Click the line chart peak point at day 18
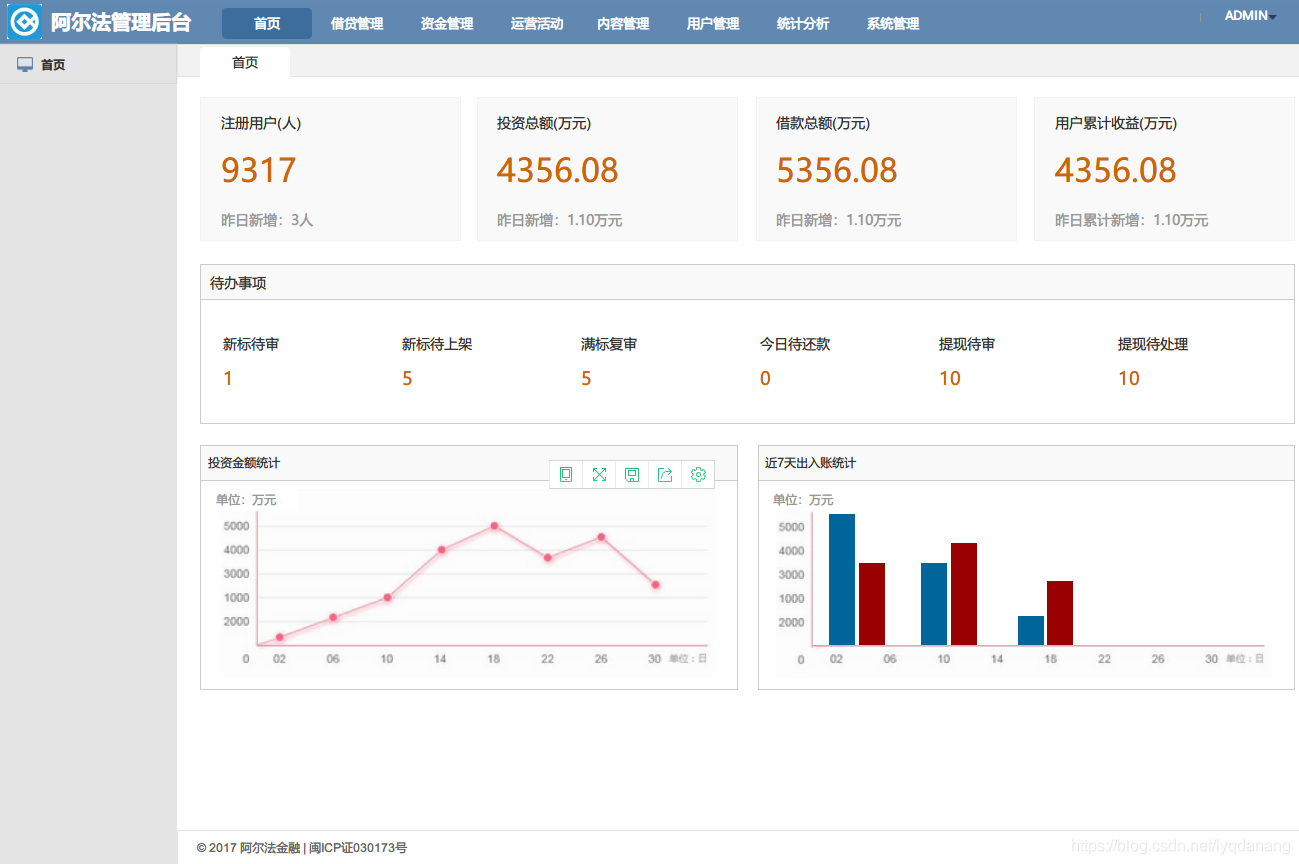 [x=494, y=526]
